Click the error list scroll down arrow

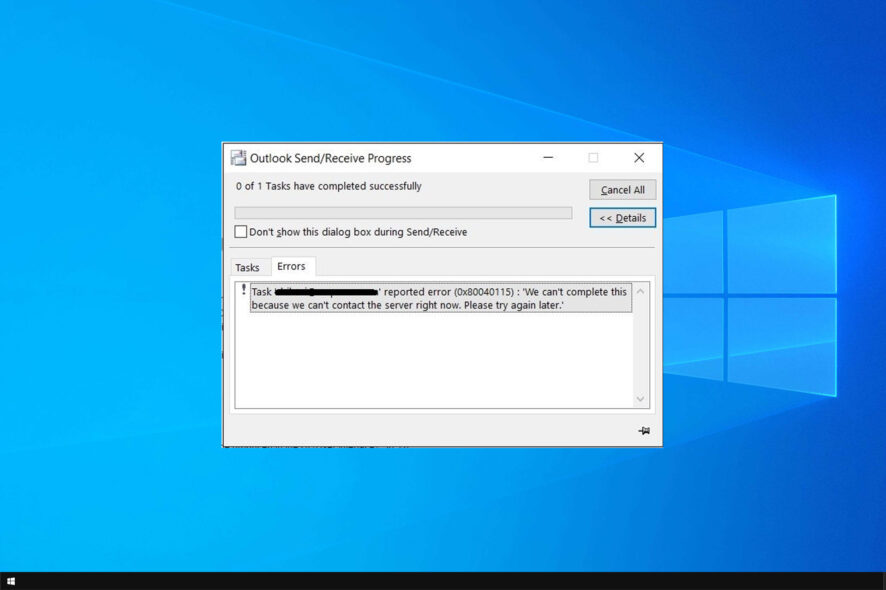click(x=640, y=399)
